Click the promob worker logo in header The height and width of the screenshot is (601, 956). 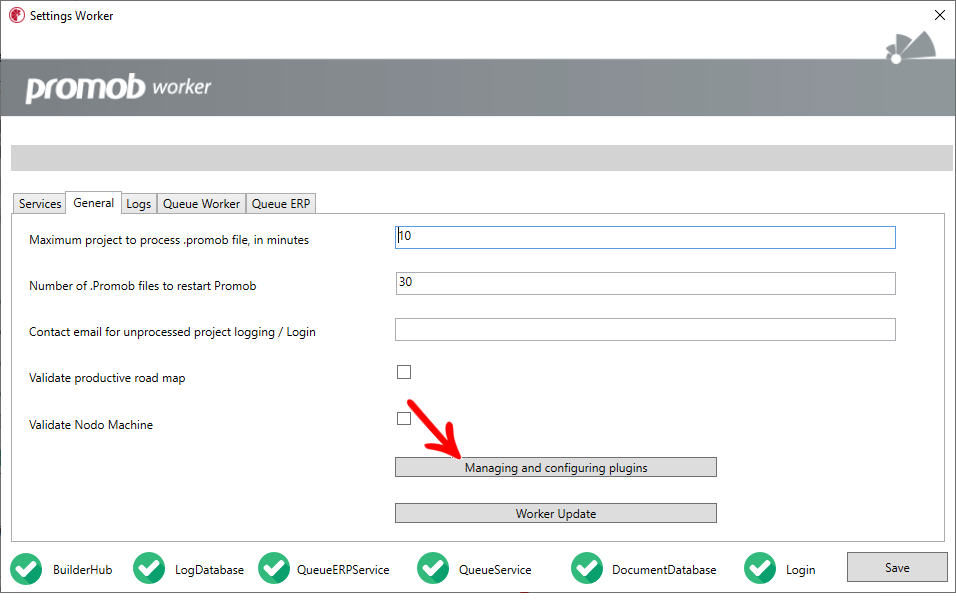[x=118, y=88]
